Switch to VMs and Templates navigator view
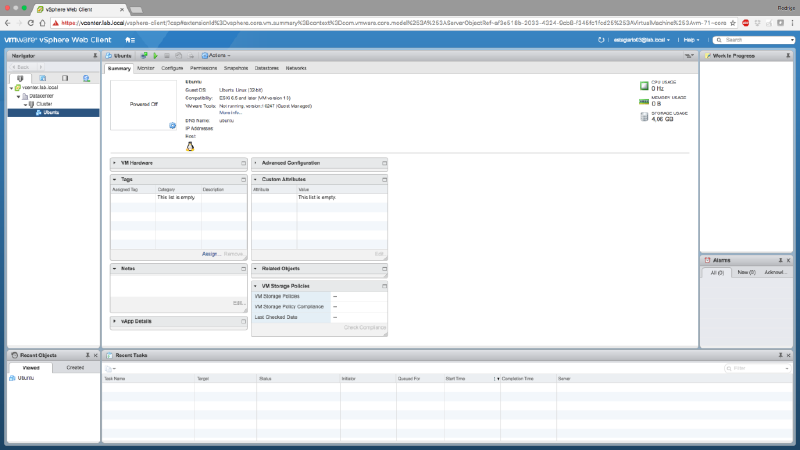This screenshot has width=800, height=450. point(42,77)
